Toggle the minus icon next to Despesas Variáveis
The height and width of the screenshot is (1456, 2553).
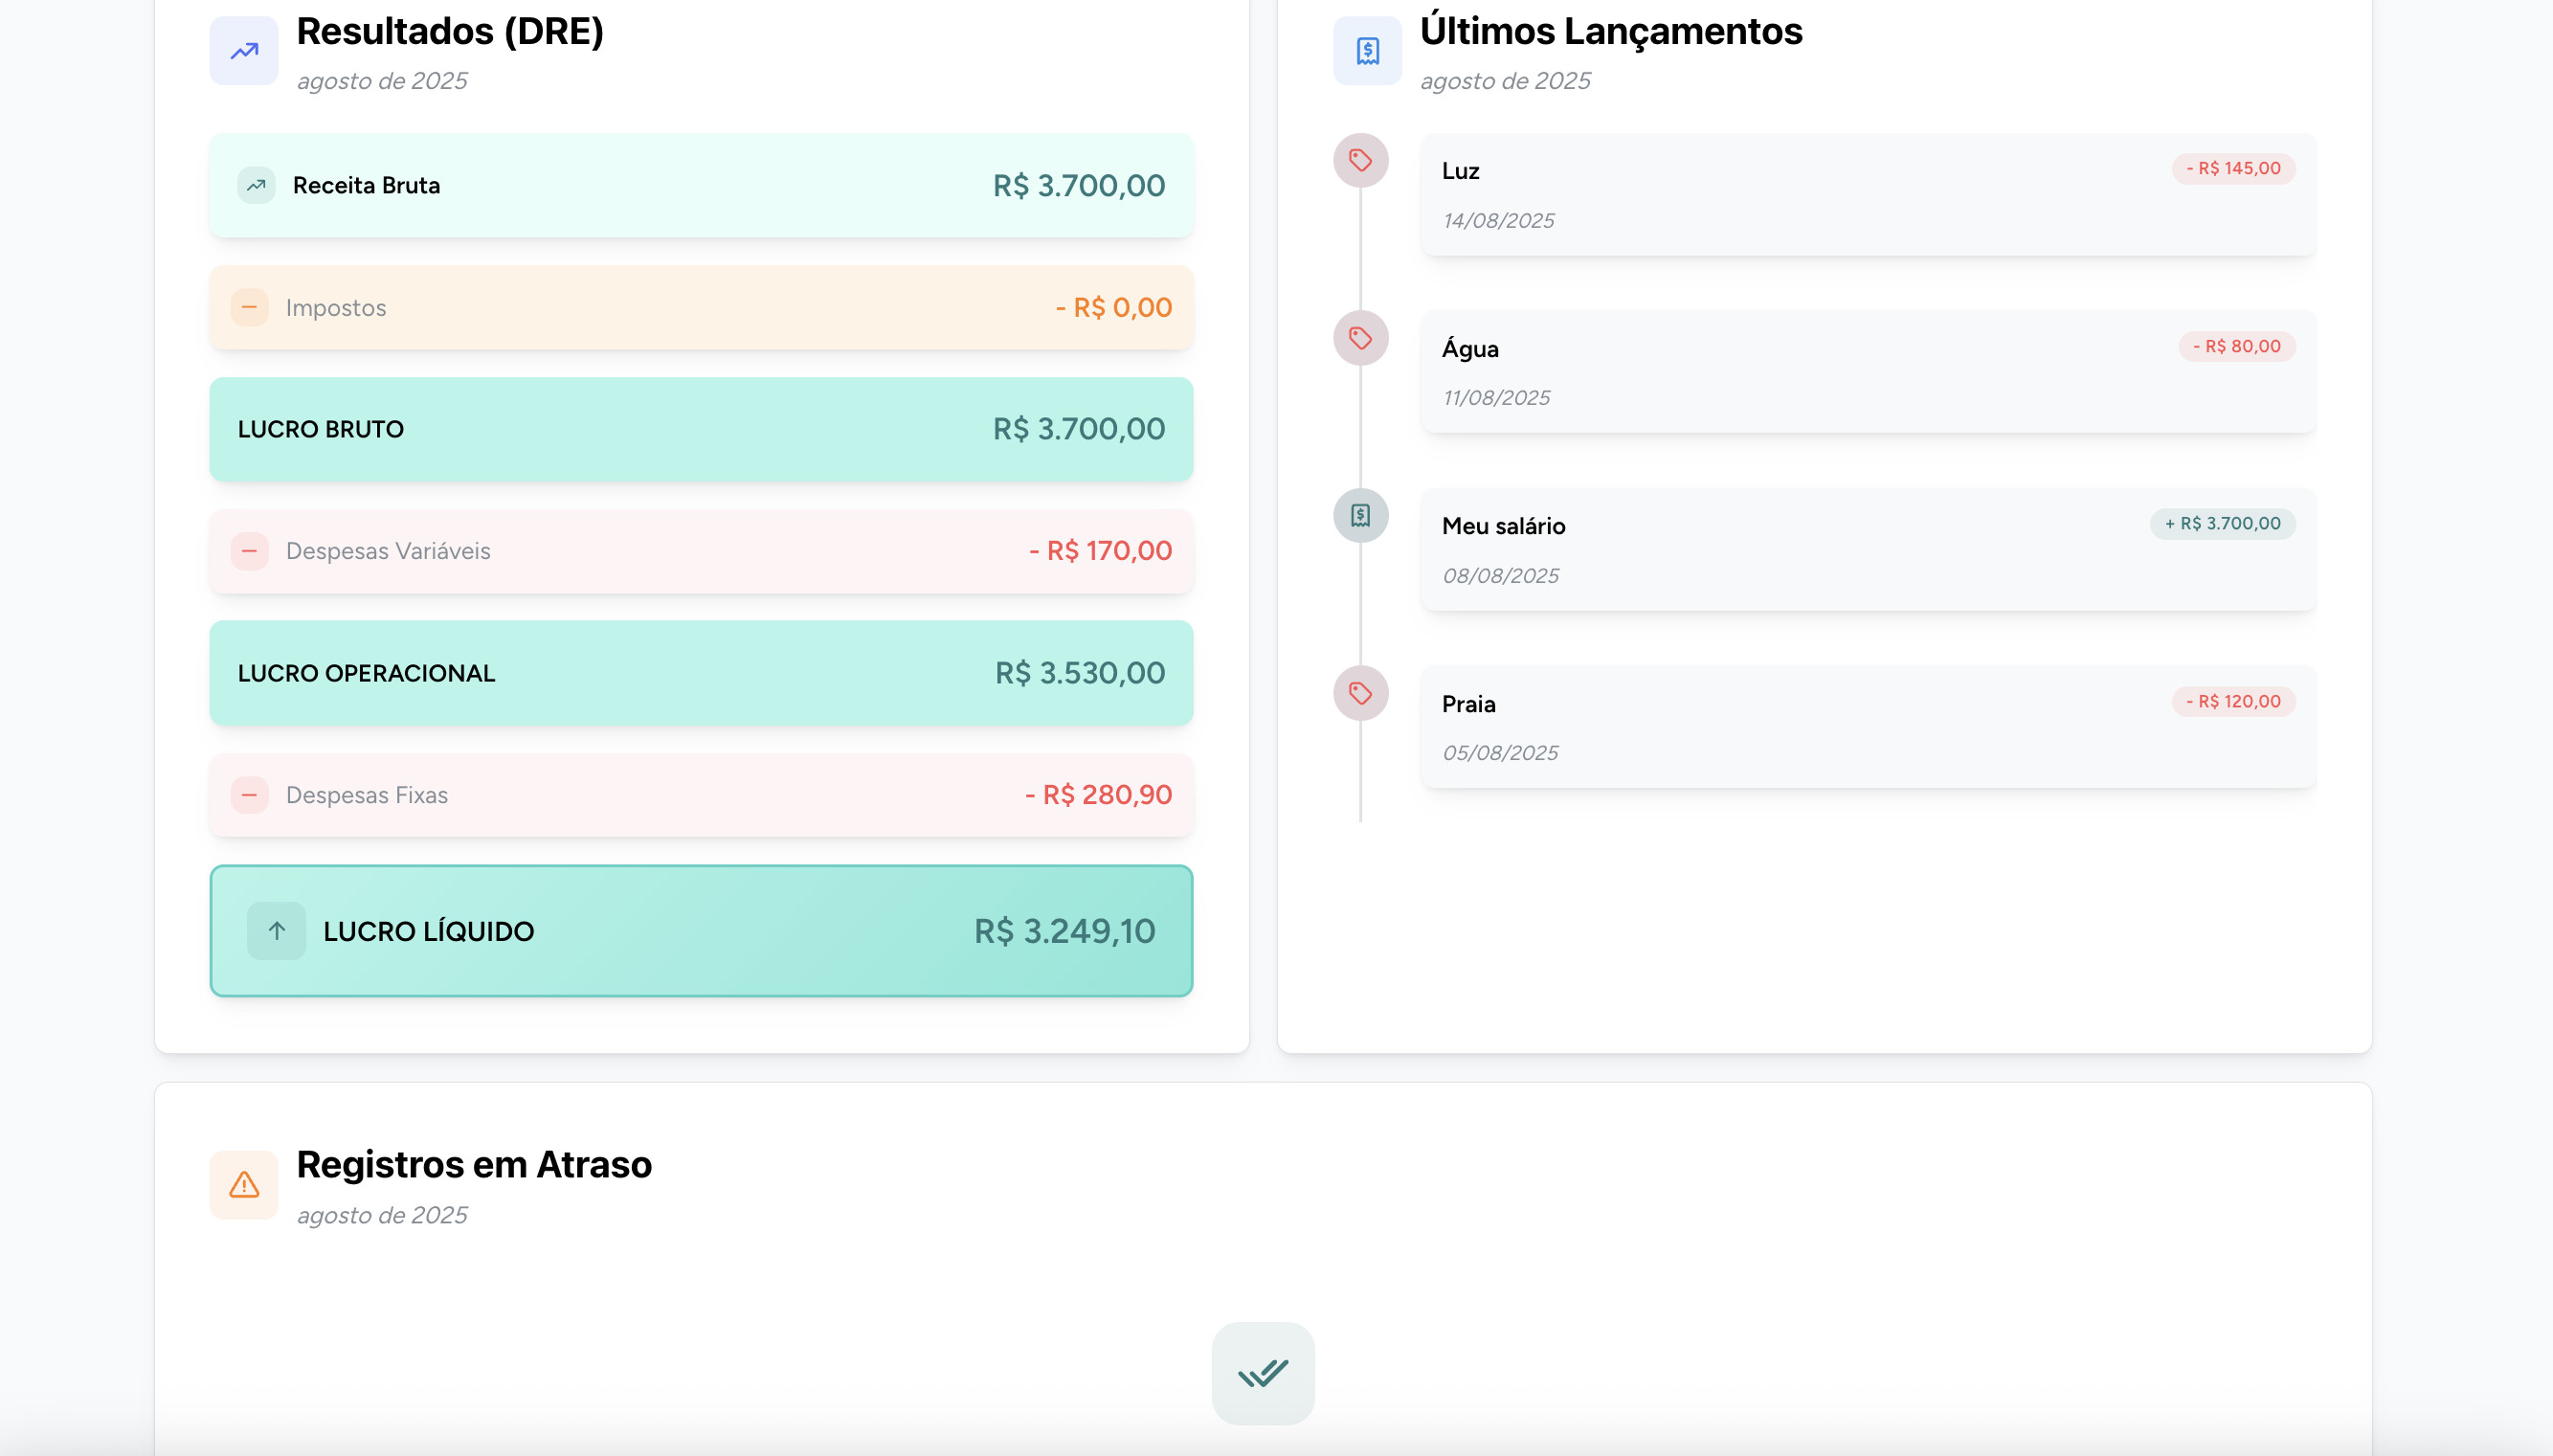point(250,551)
